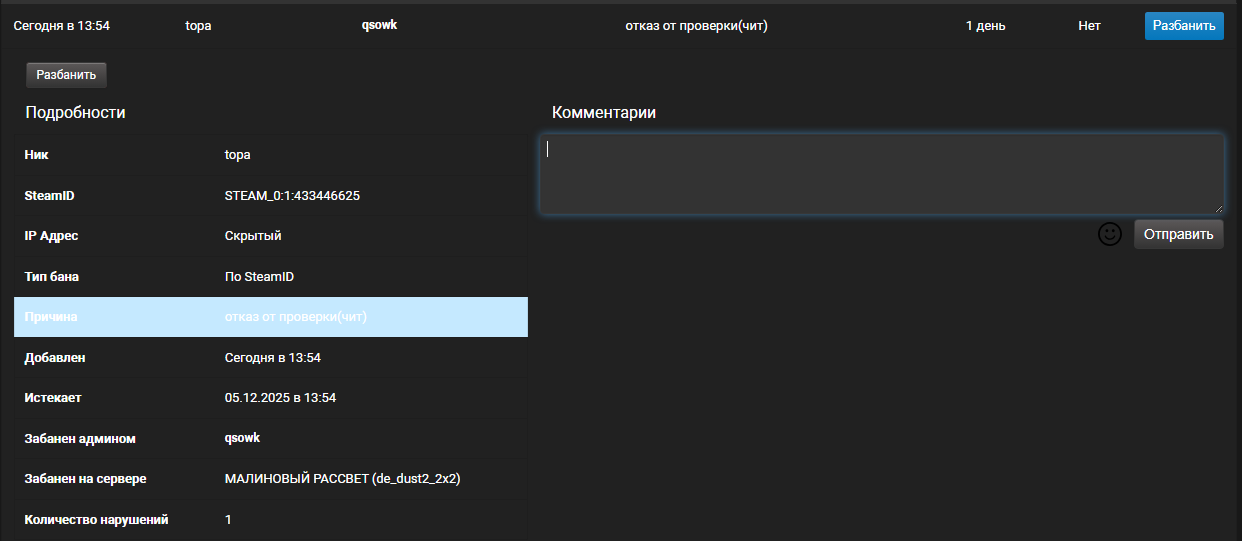Select the По SteamID ban type value
Screen dimensions: 1242x541
click(259, 277)
